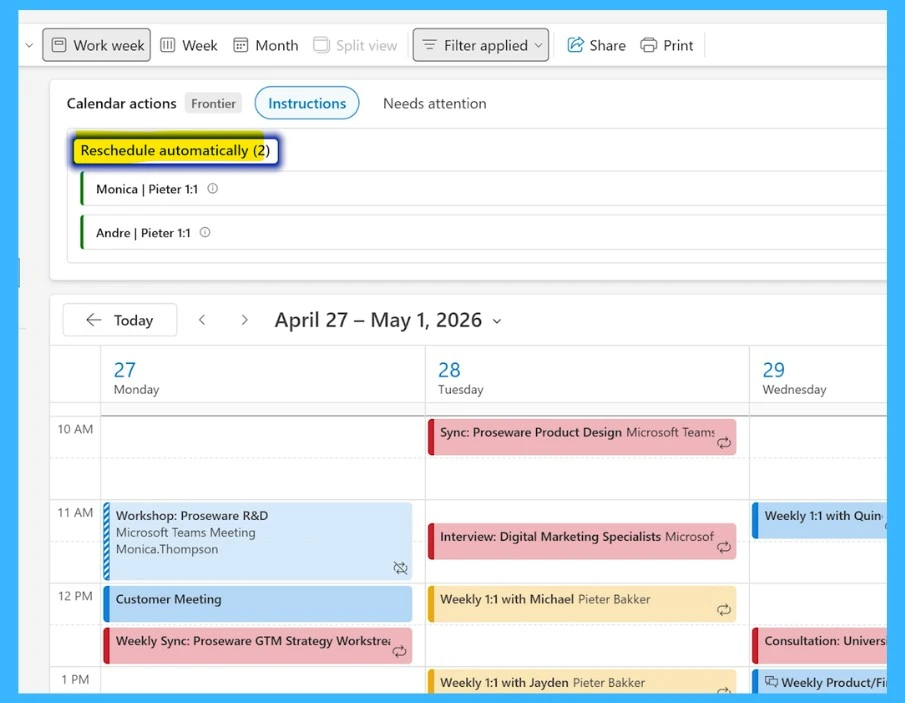Share the calendar
The width and height of the screenshot is (905, 703).
tap(596, 45)
